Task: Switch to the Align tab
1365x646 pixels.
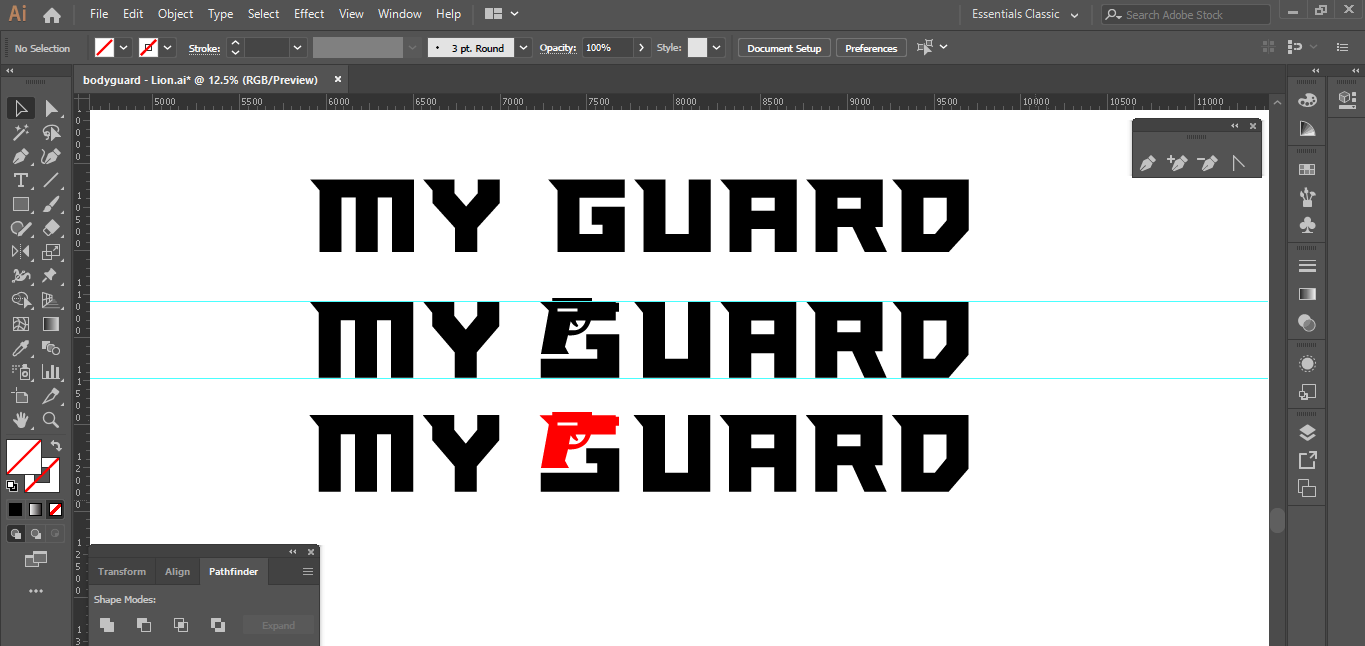Action: coord(177,572)
